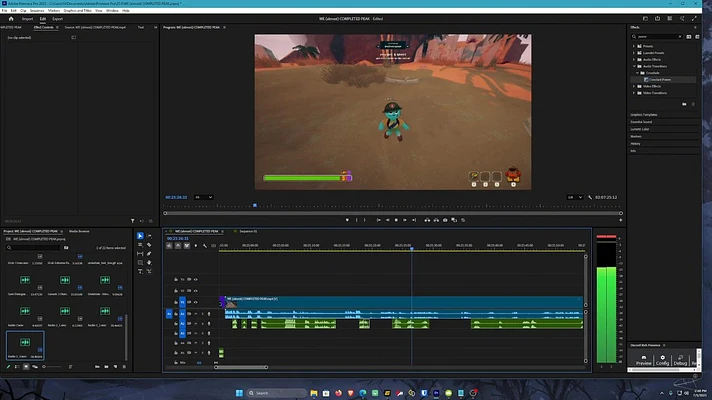
Task: Open the Fit zoom level dropdown
Action: point(203,198)
